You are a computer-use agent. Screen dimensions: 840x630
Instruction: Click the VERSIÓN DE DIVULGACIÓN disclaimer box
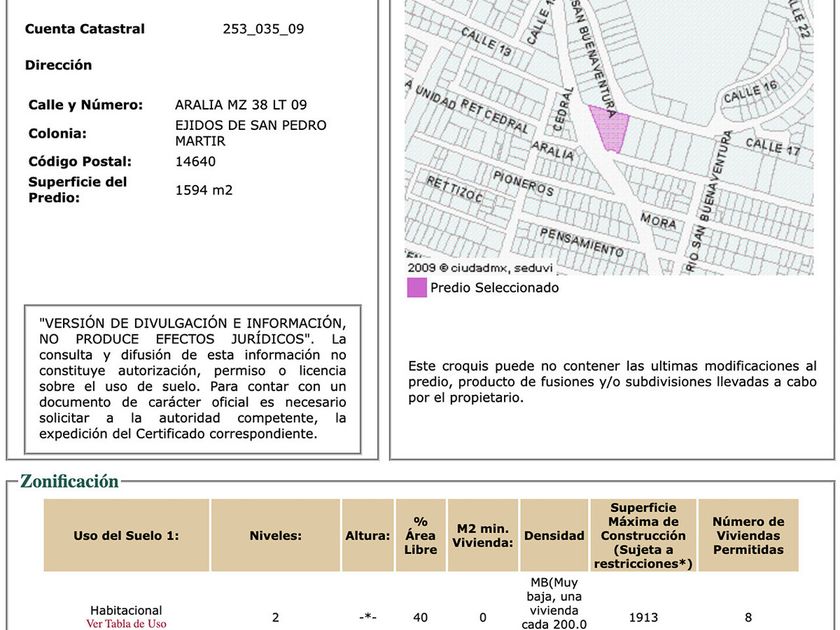point(193,379)
